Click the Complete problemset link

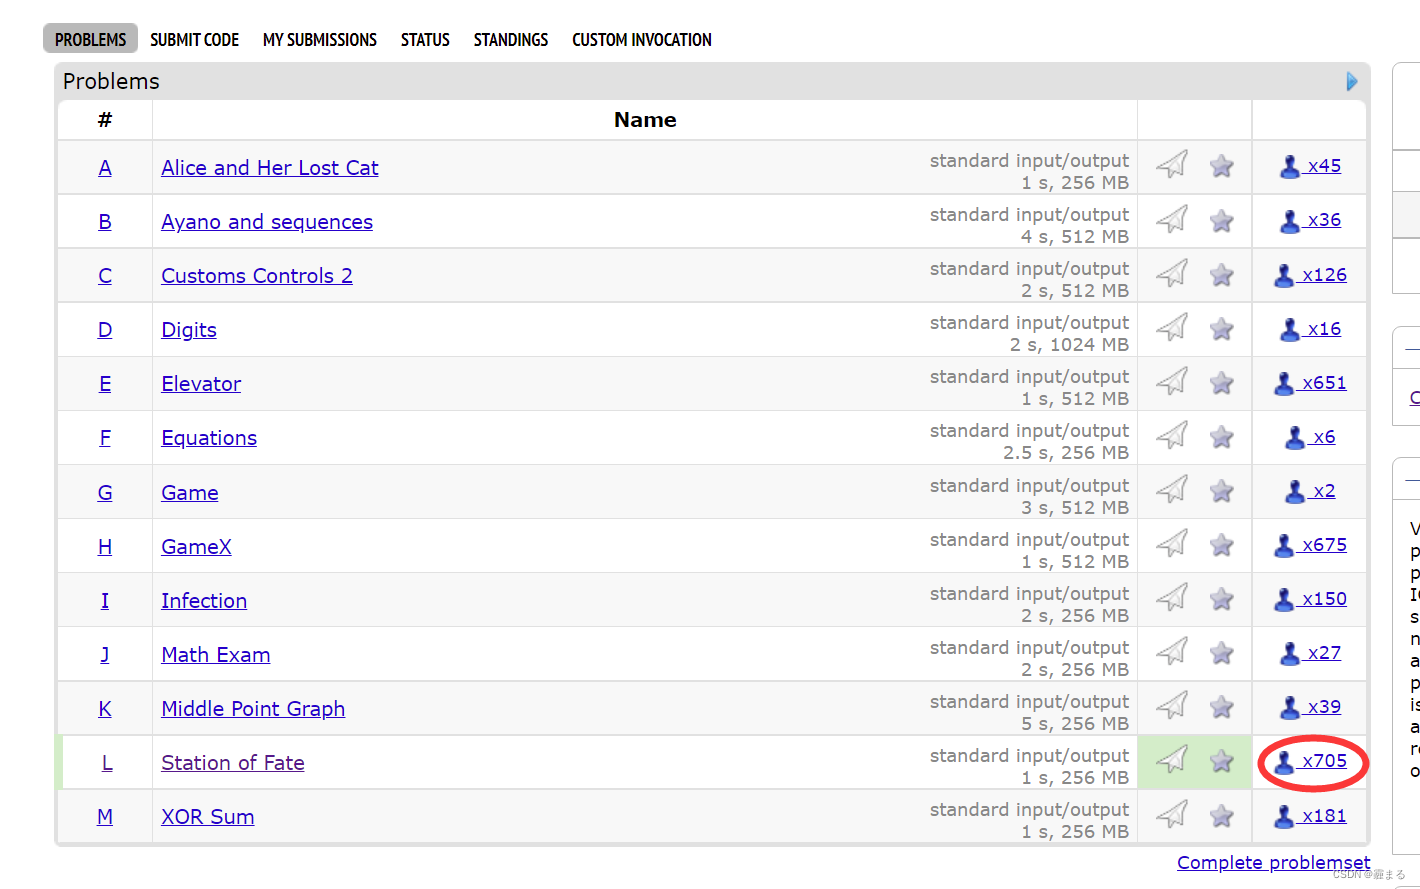tap(1274, 862)
